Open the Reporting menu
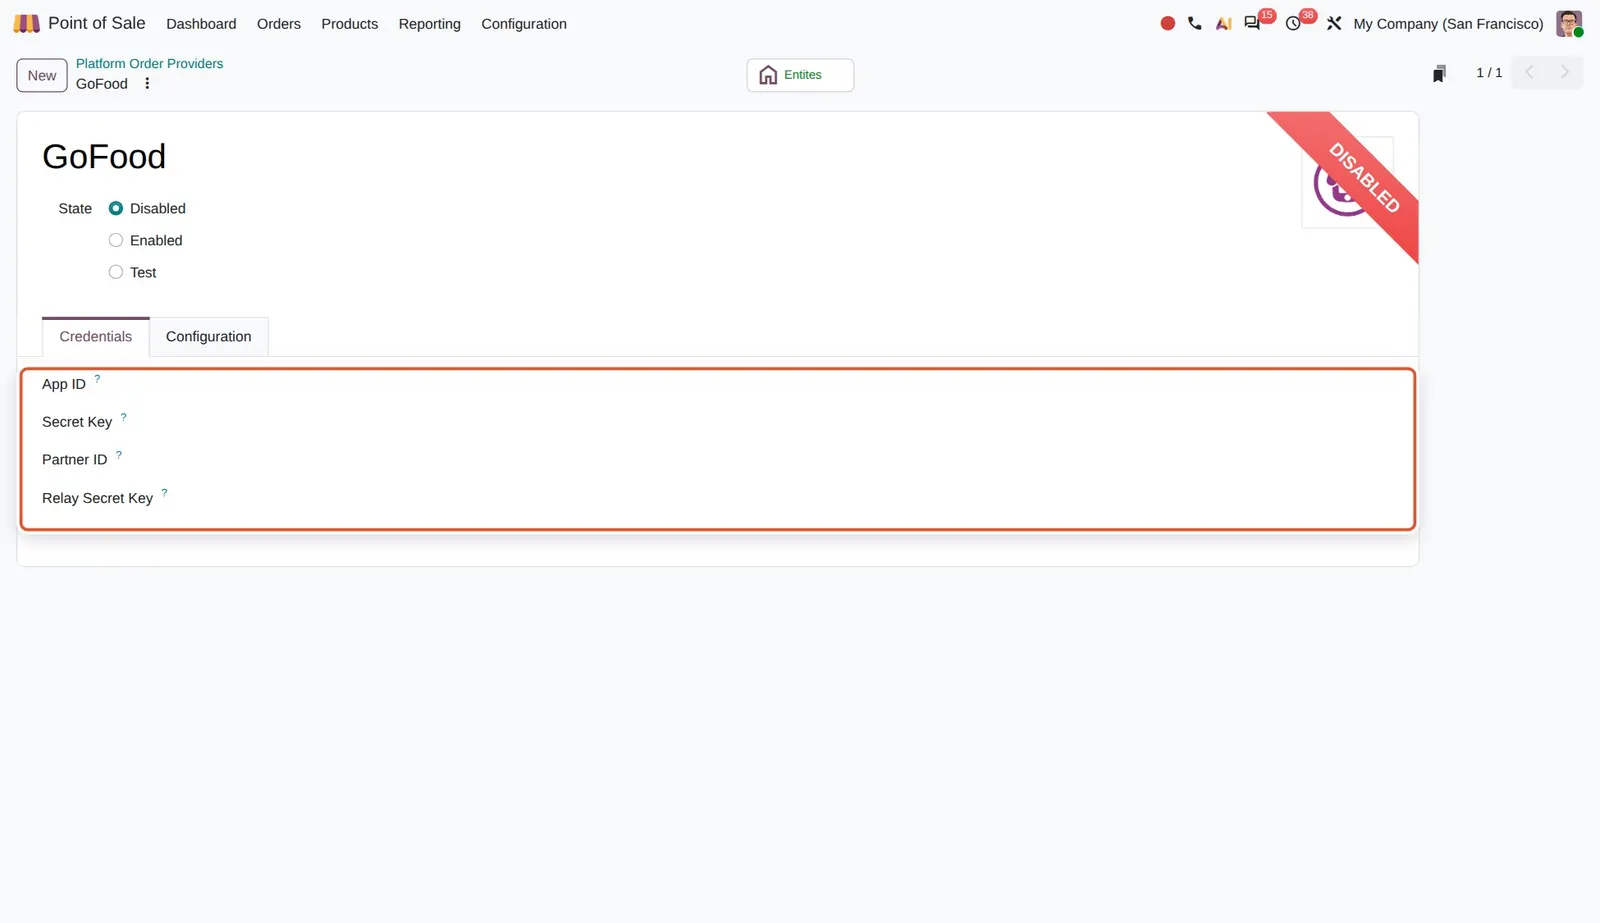This screenshot has width=1600, height=923. click(x=430, y=24)
